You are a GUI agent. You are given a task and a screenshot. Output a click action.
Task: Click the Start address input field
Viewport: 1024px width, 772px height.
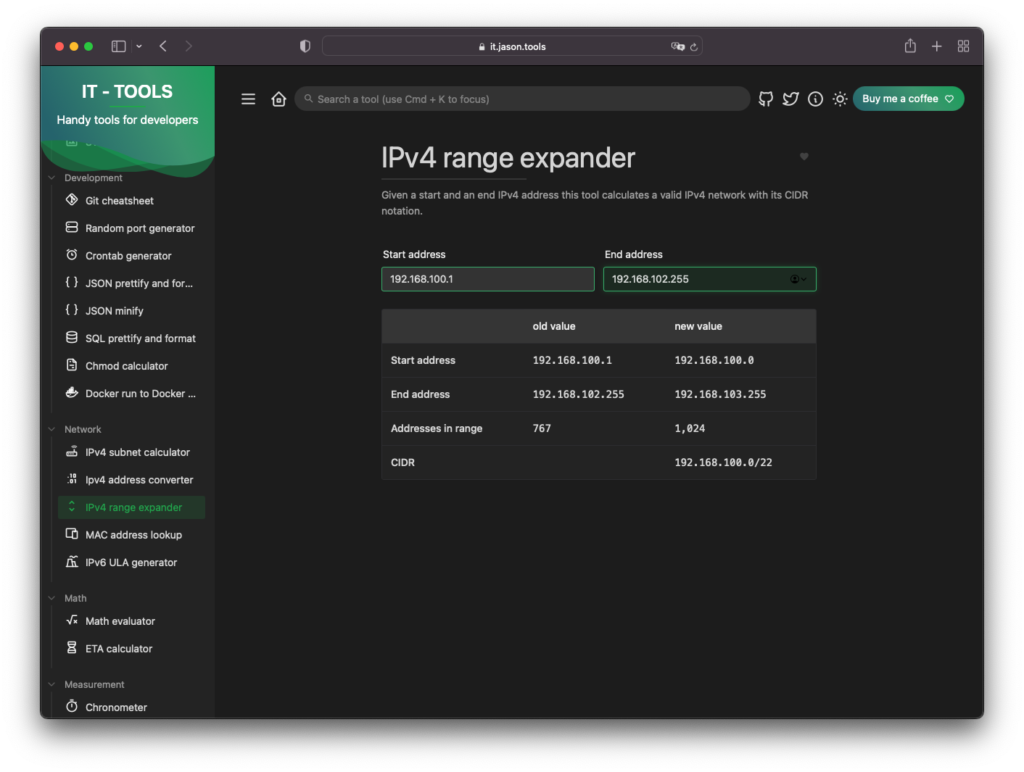(x=488, y=279)
